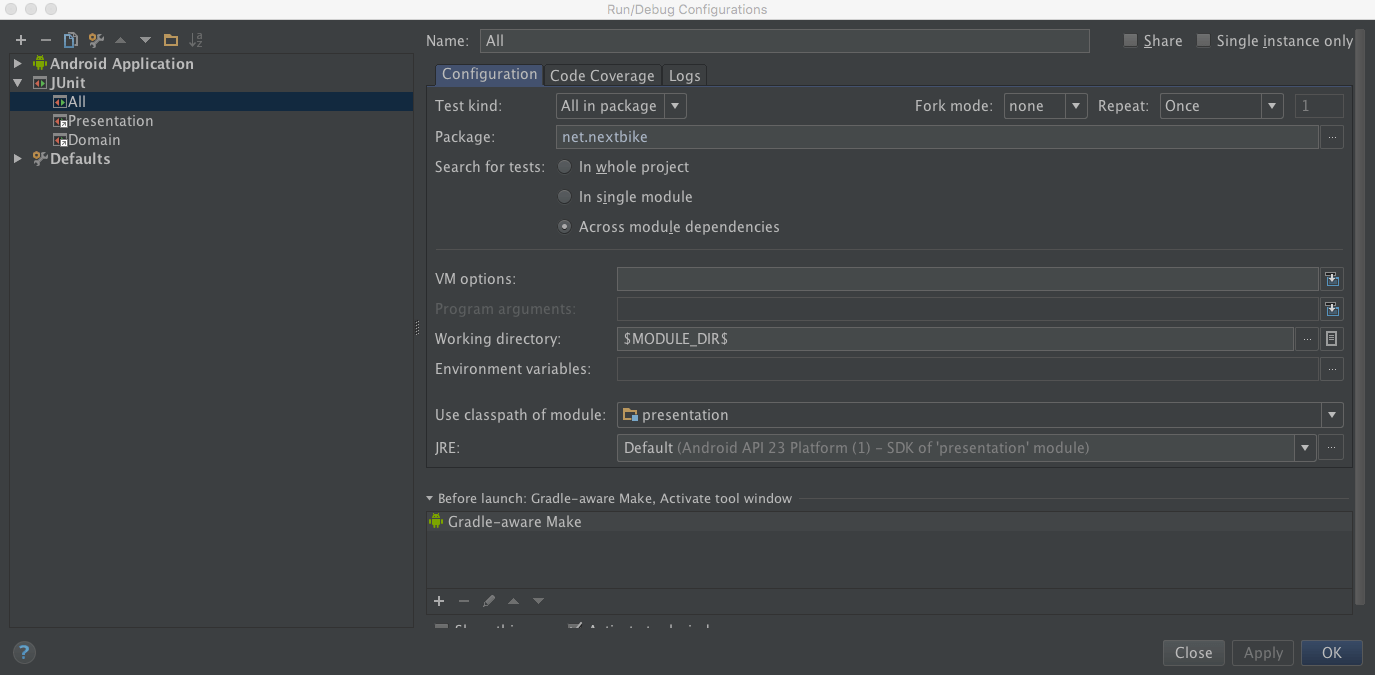Edit the Gradle-aware Make task

488,600
